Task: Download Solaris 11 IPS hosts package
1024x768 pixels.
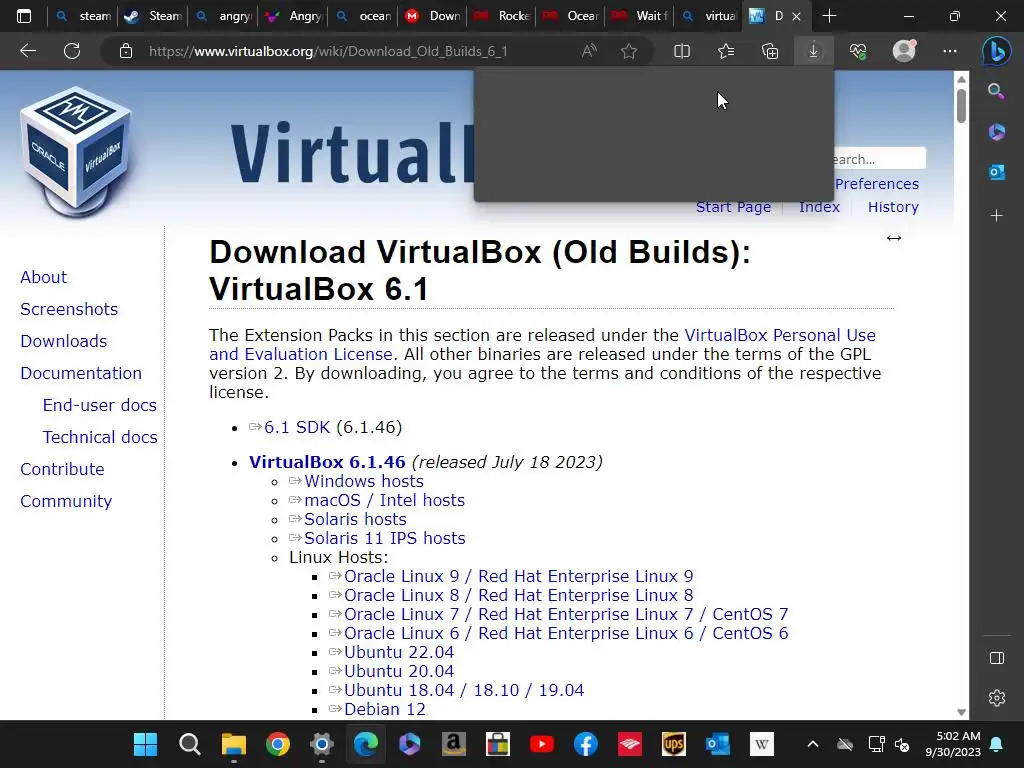Action: coord(385,538)
